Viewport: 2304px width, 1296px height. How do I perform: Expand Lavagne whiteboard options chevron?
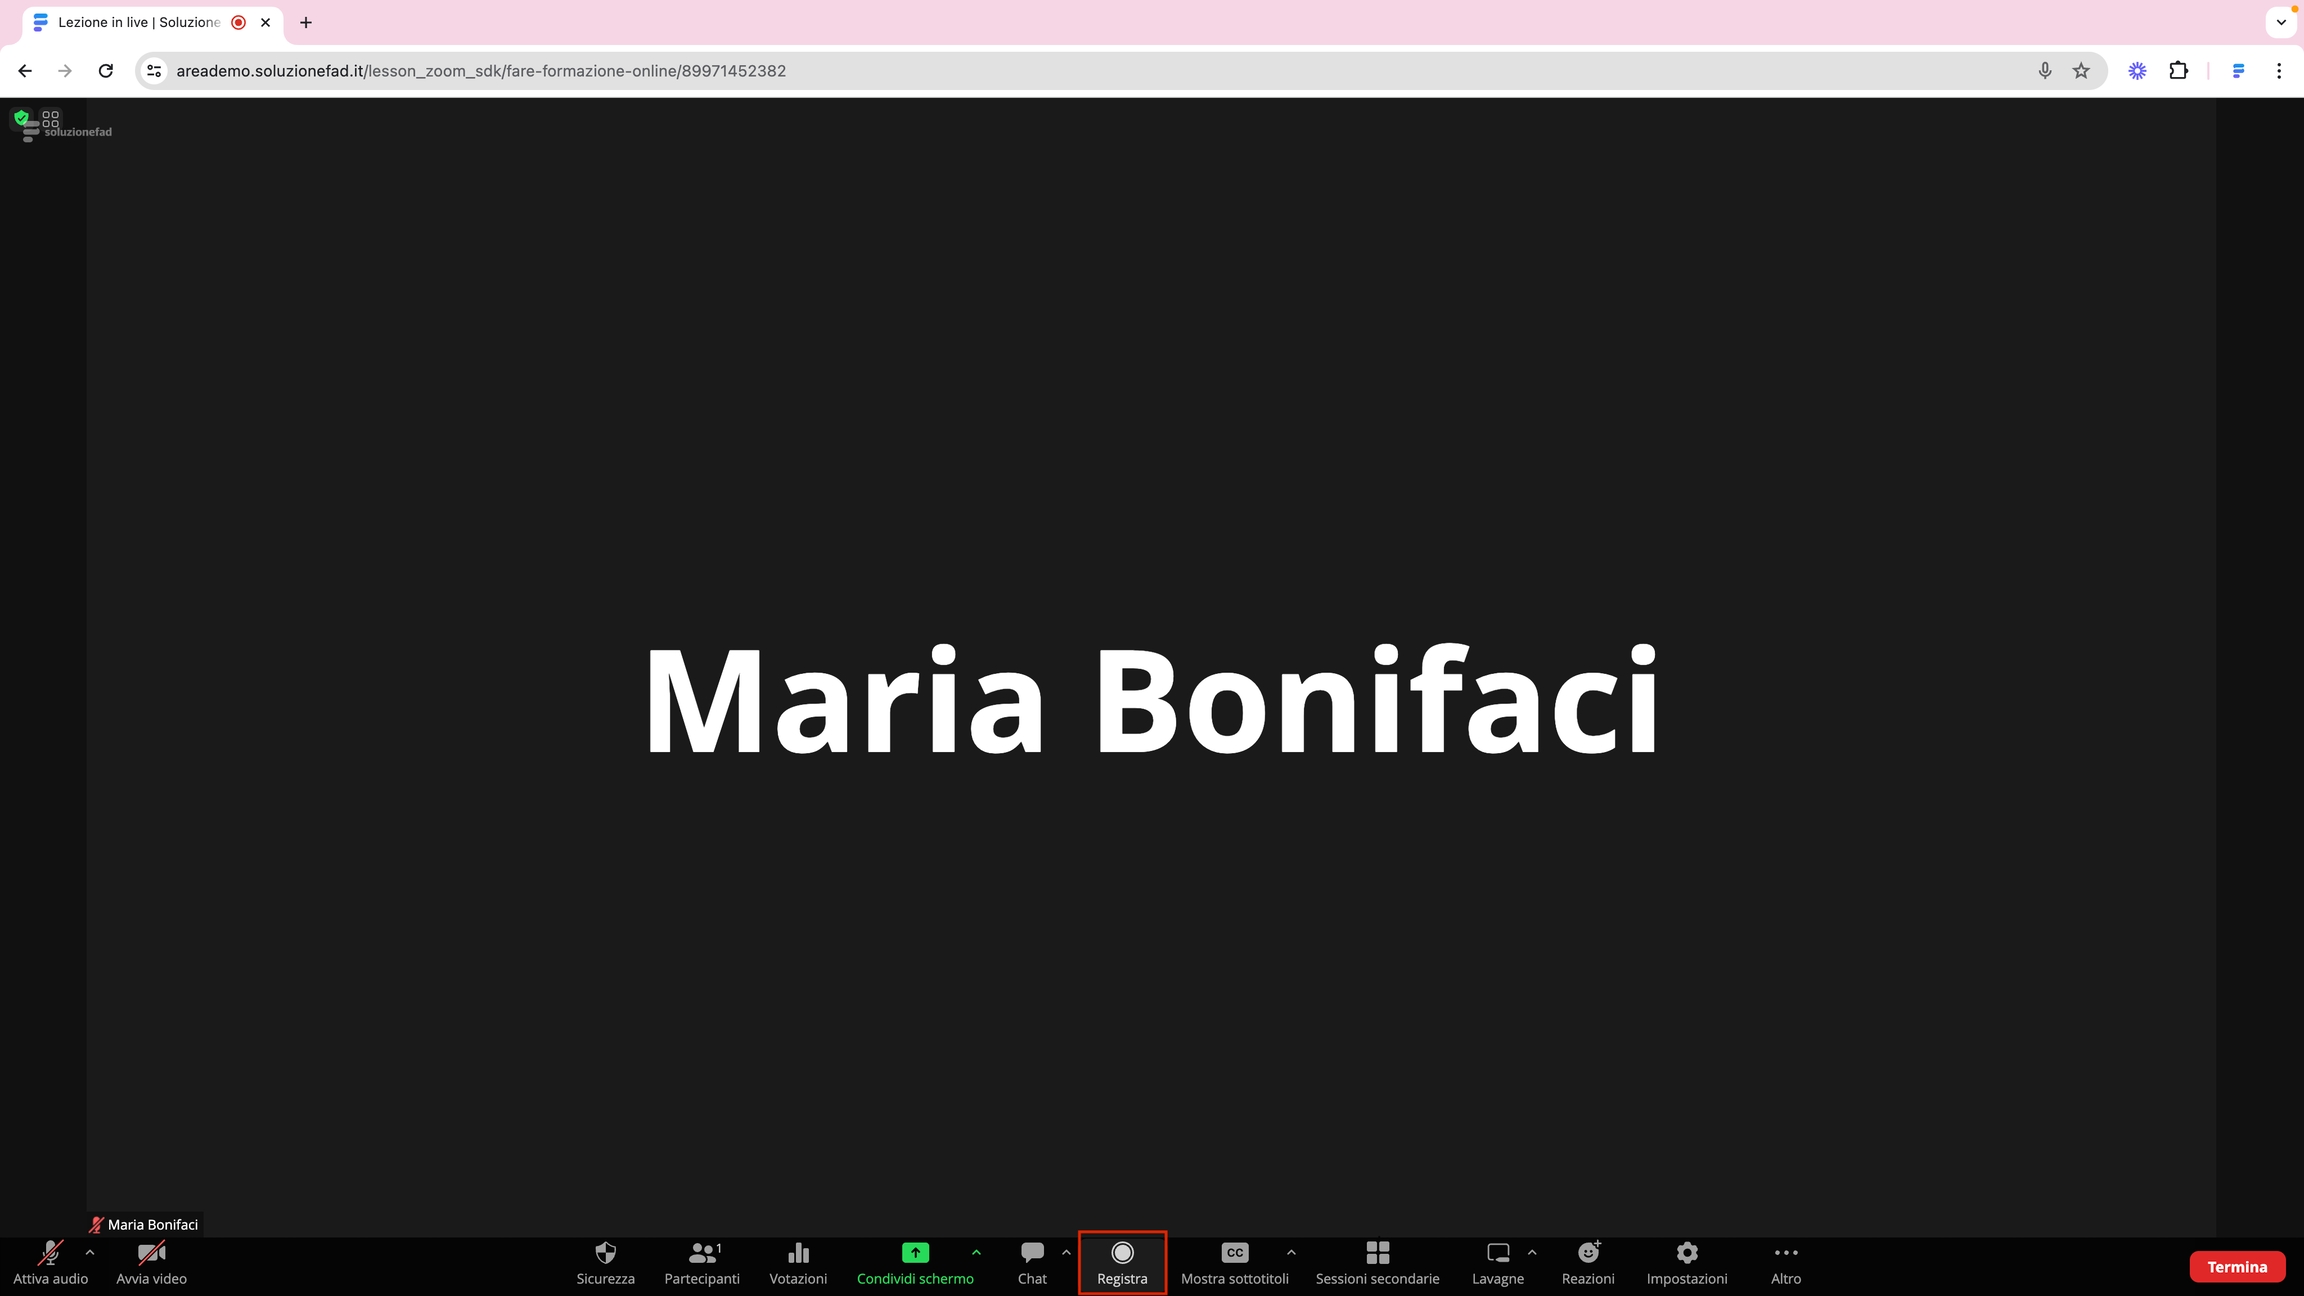1532,1252
